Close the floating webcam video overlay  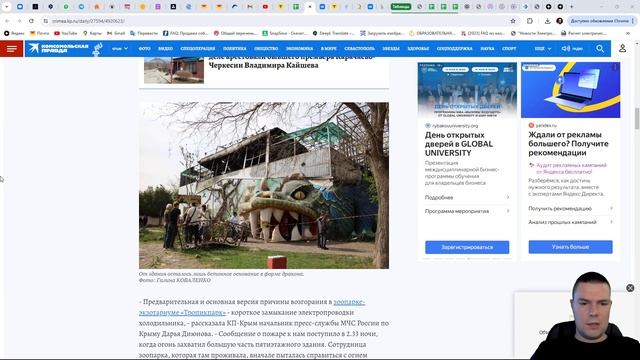pos(630,288)
